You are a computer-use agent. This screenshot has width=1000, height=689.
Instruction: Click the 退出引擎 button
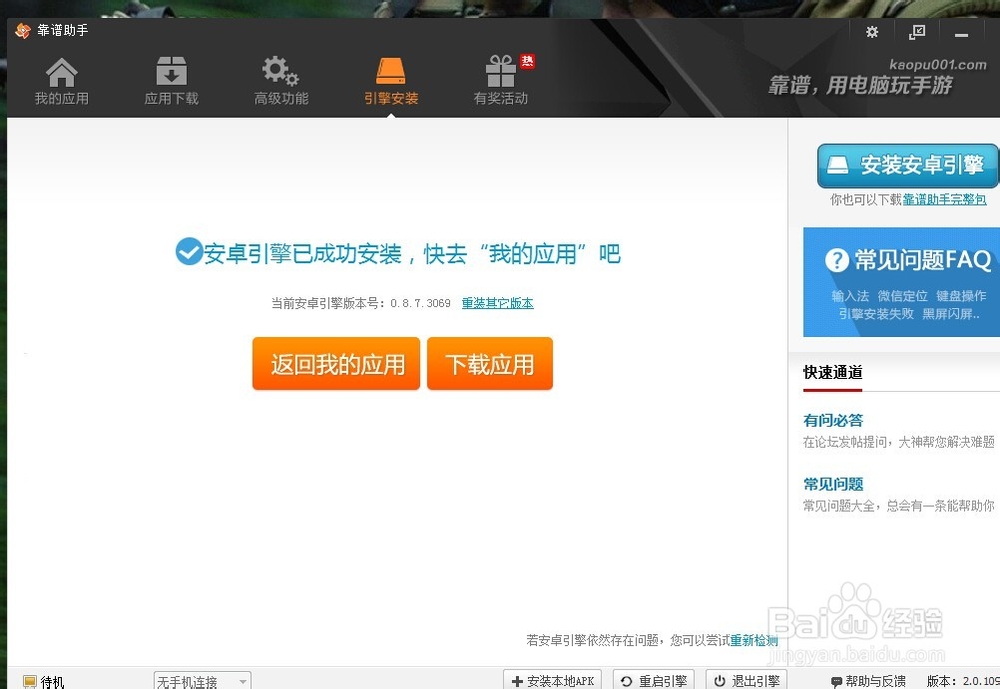click(747, 681)
